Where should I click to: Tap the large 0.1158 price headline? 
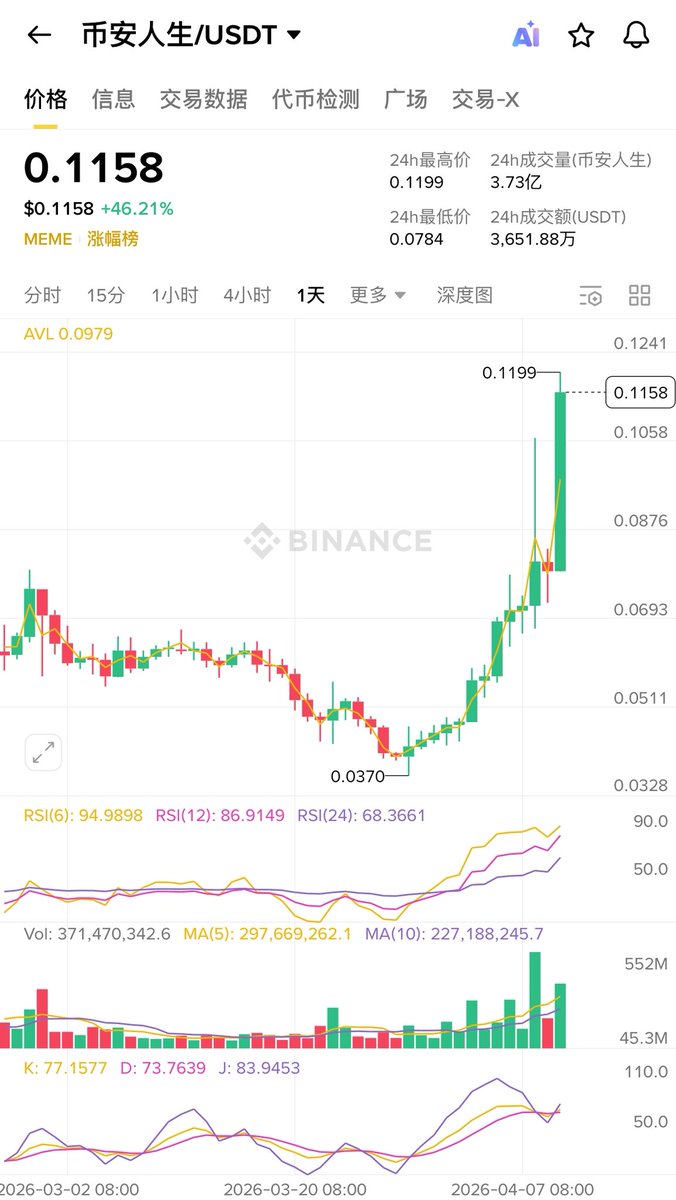click(x=94, y=168)
